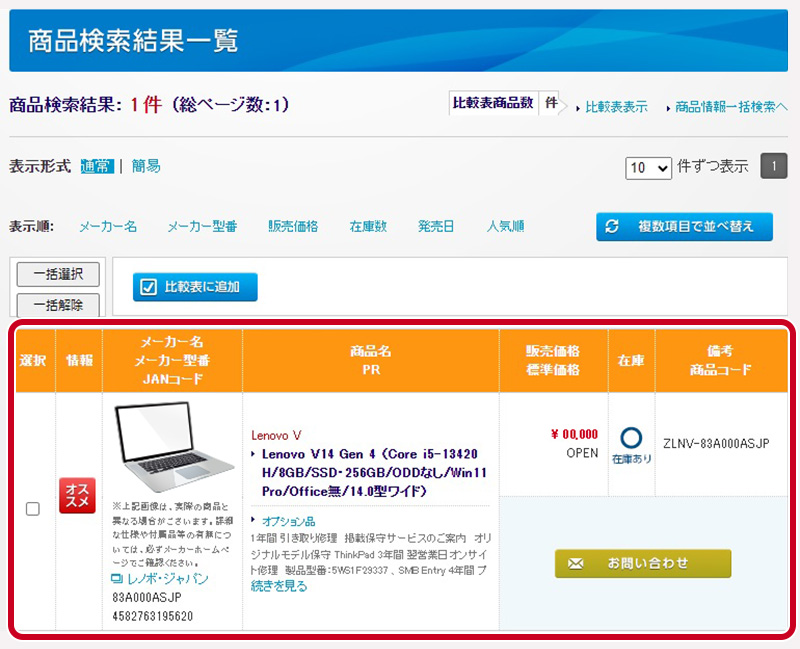This screenshot has height=649, width=800.
Task: Add selection with 比較表に追加 button
Action: (195, 287)
